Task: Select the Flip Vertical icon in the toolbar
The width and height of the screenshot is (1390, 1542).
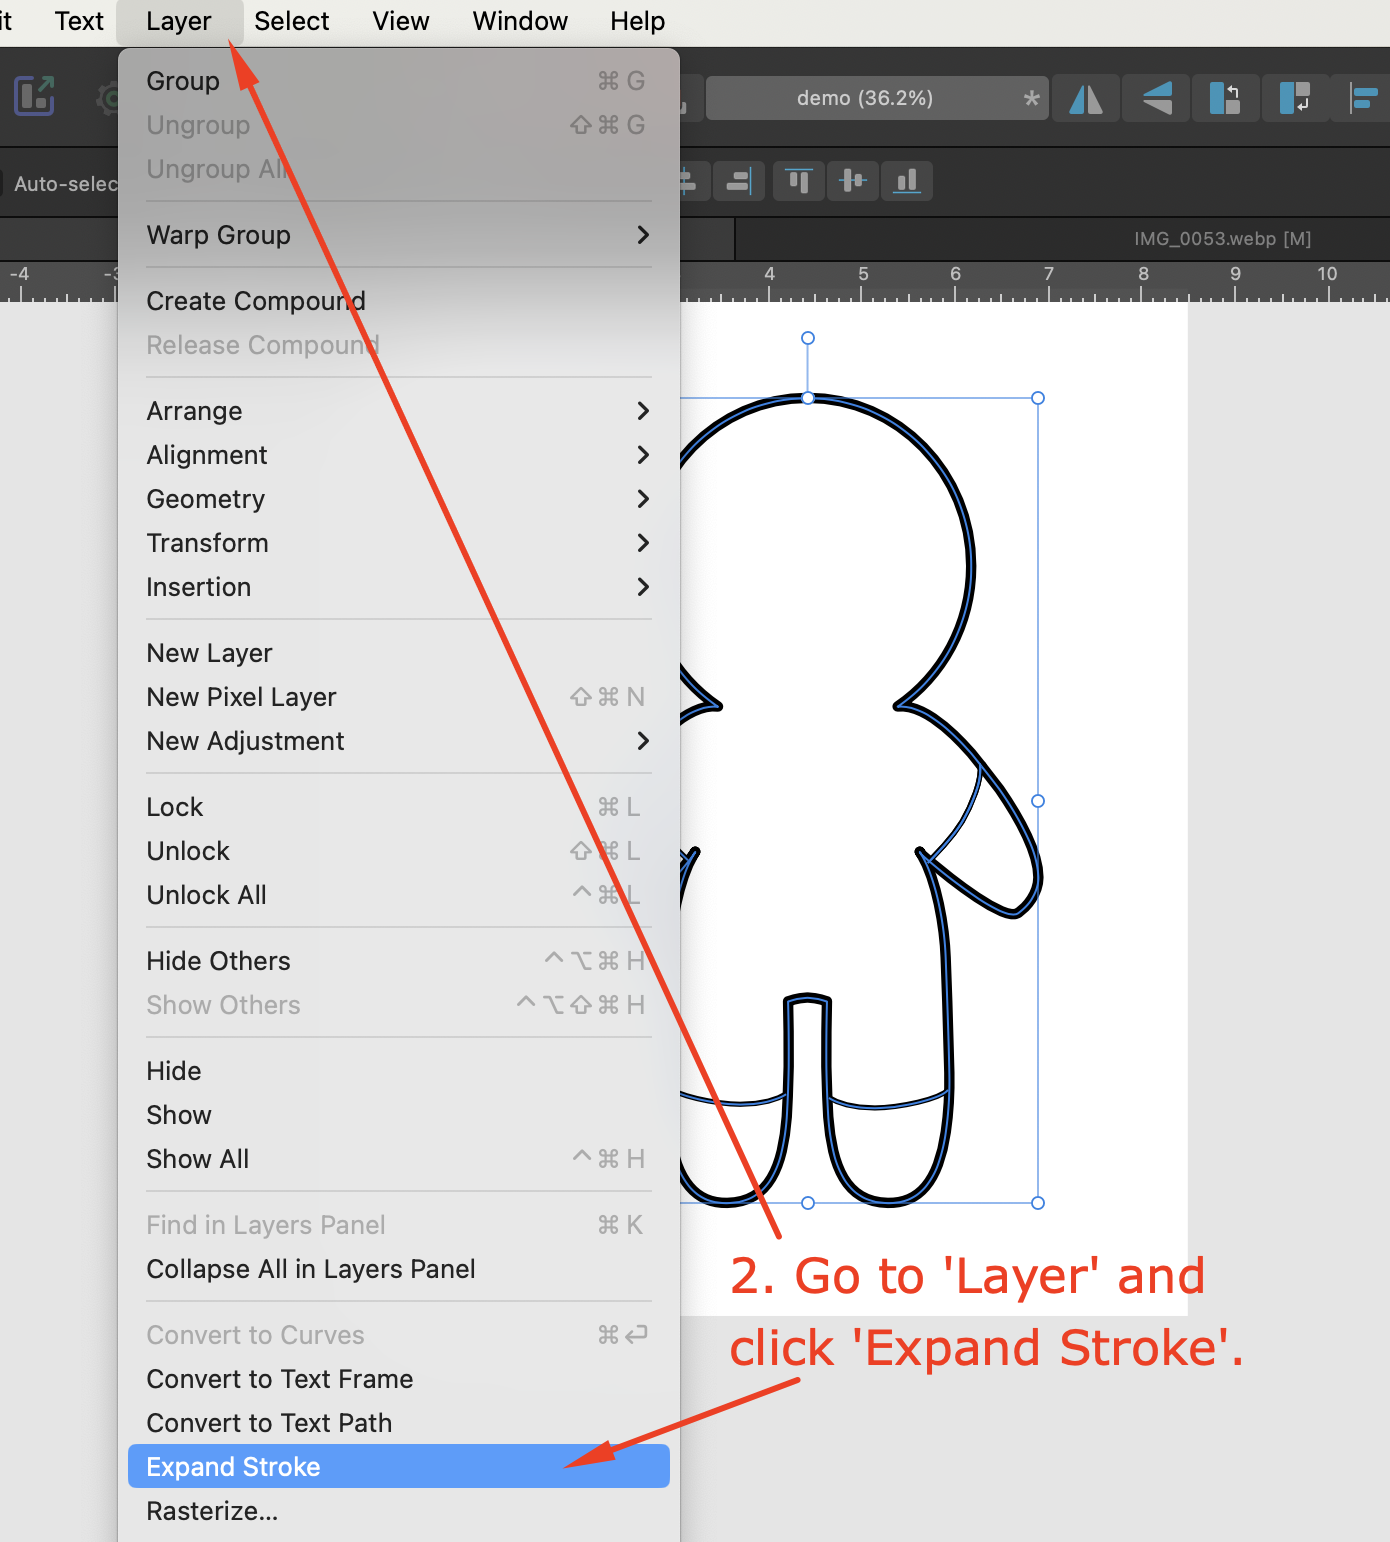Action: (x=1156, y=98)
